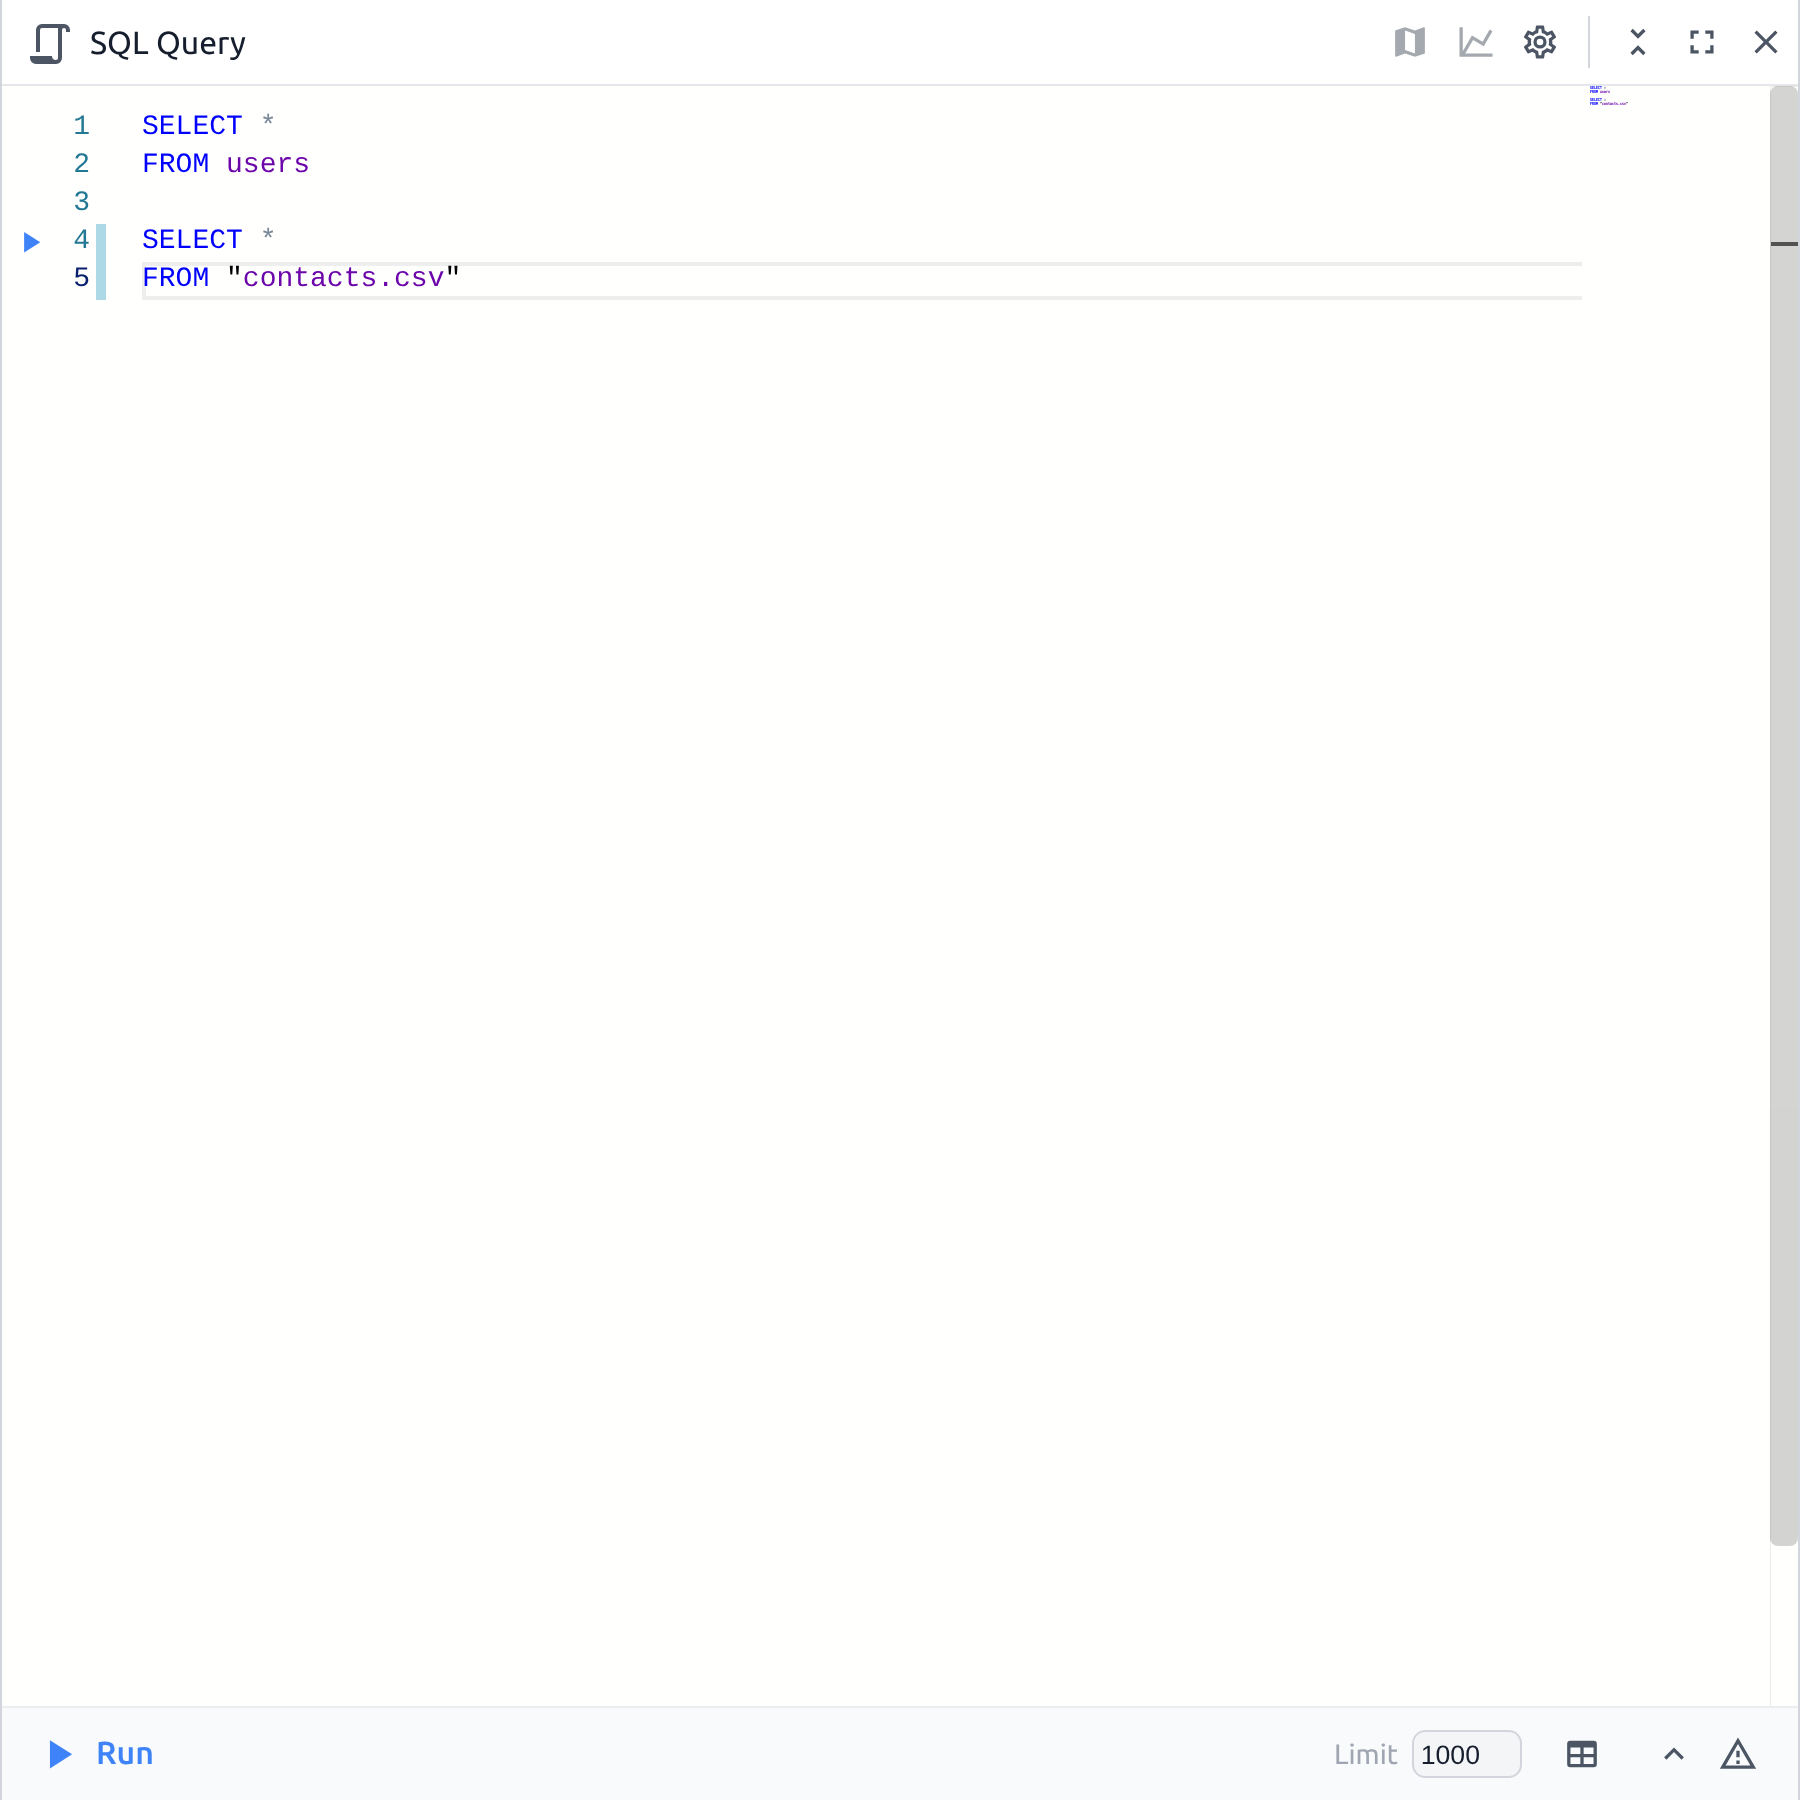Click SELECT keyword on line 4

(192, 240)
